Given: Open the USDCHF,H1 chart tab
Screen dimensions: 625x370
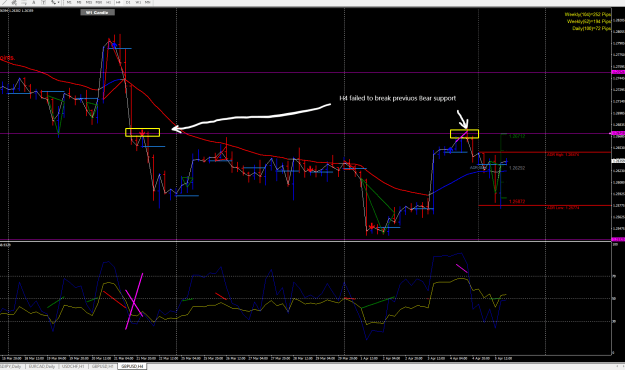Looking at the screenshot, I should [73, 366].
